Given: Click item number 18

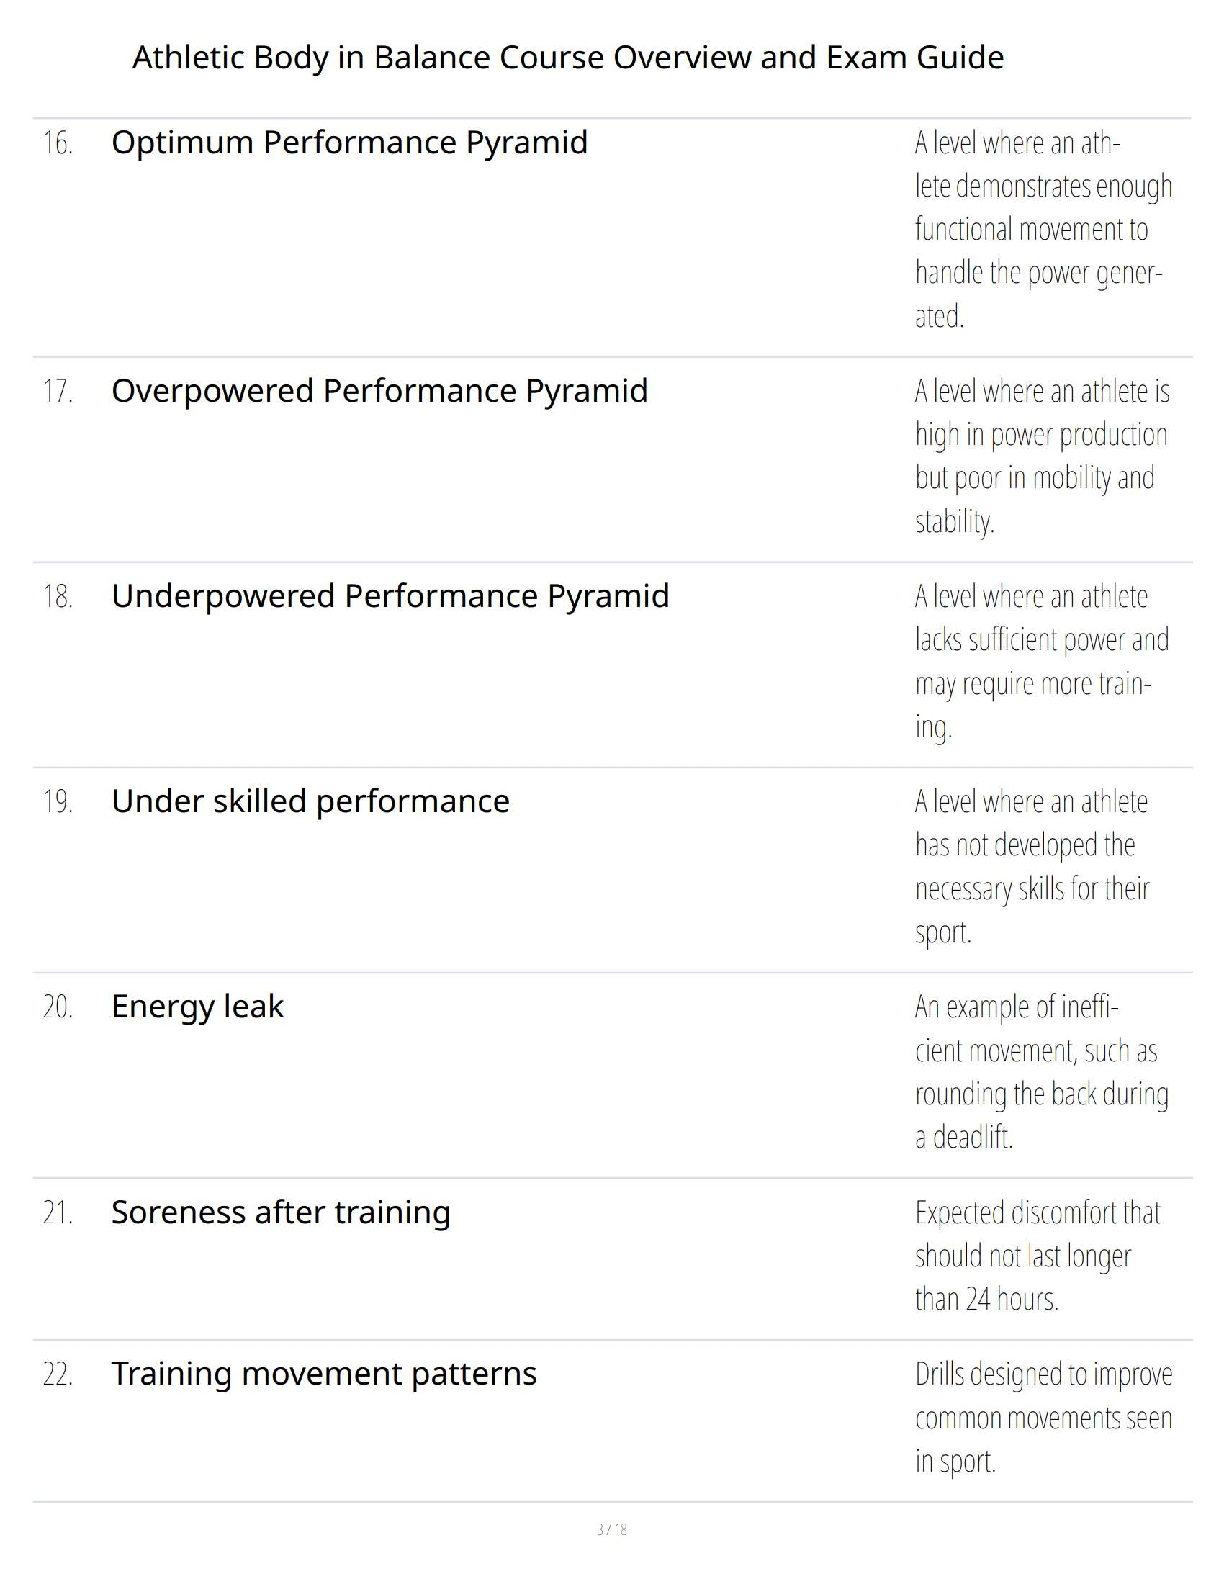Looking at the screenshot, I should 58,597.
